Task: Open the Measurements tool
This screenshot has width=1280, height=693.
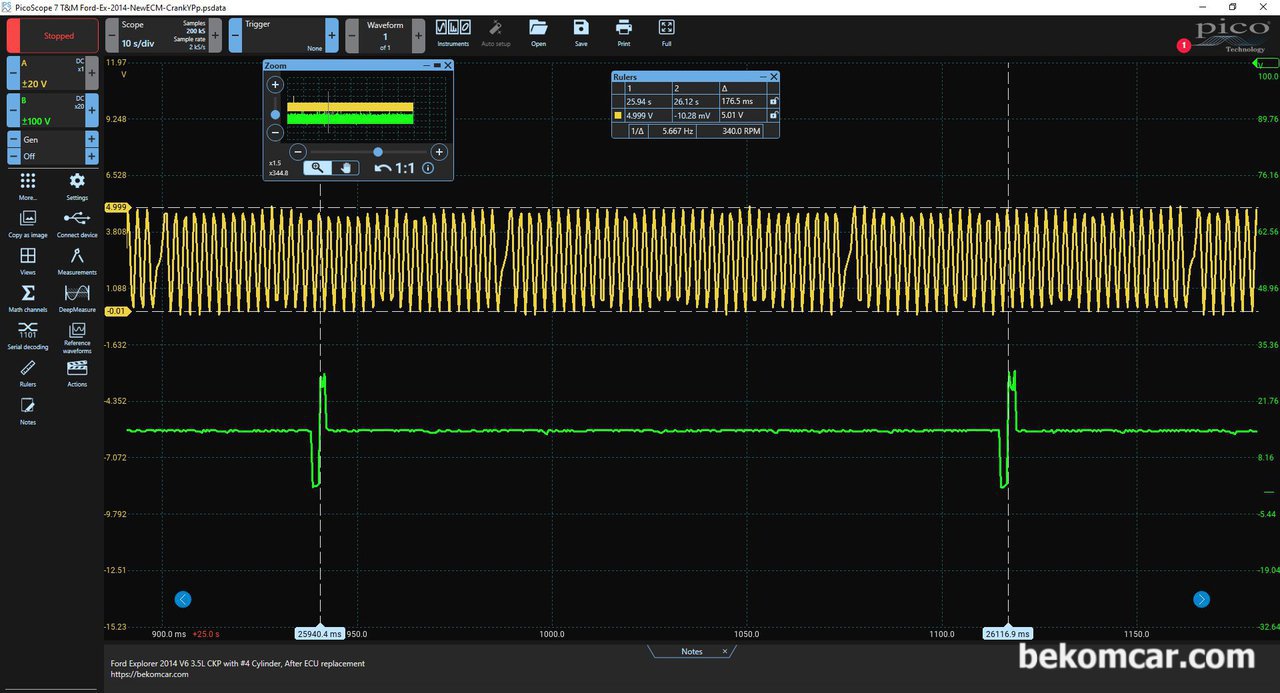Action: 77,260
